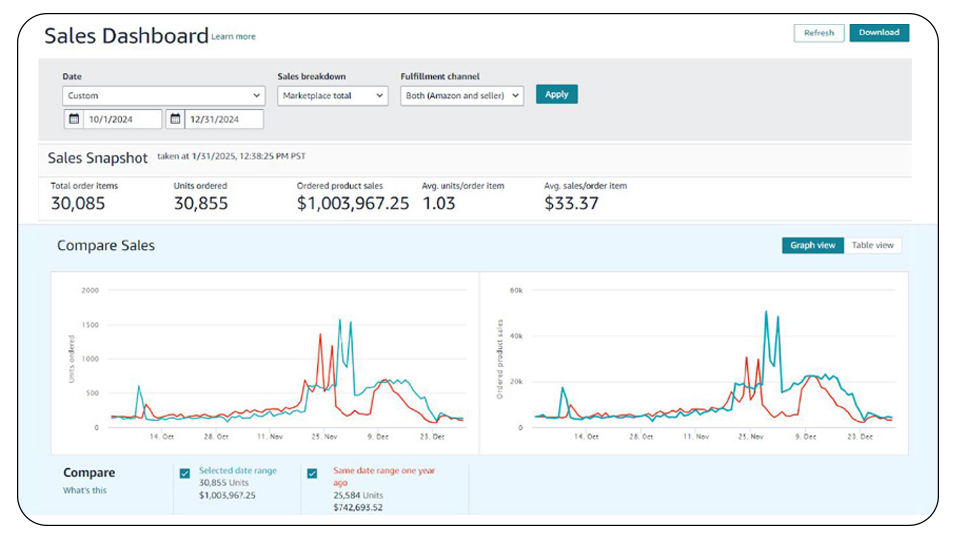Screen dimensions: 957x547
Task: Uncheck the Selected date range checkbox
Action: 185,473
